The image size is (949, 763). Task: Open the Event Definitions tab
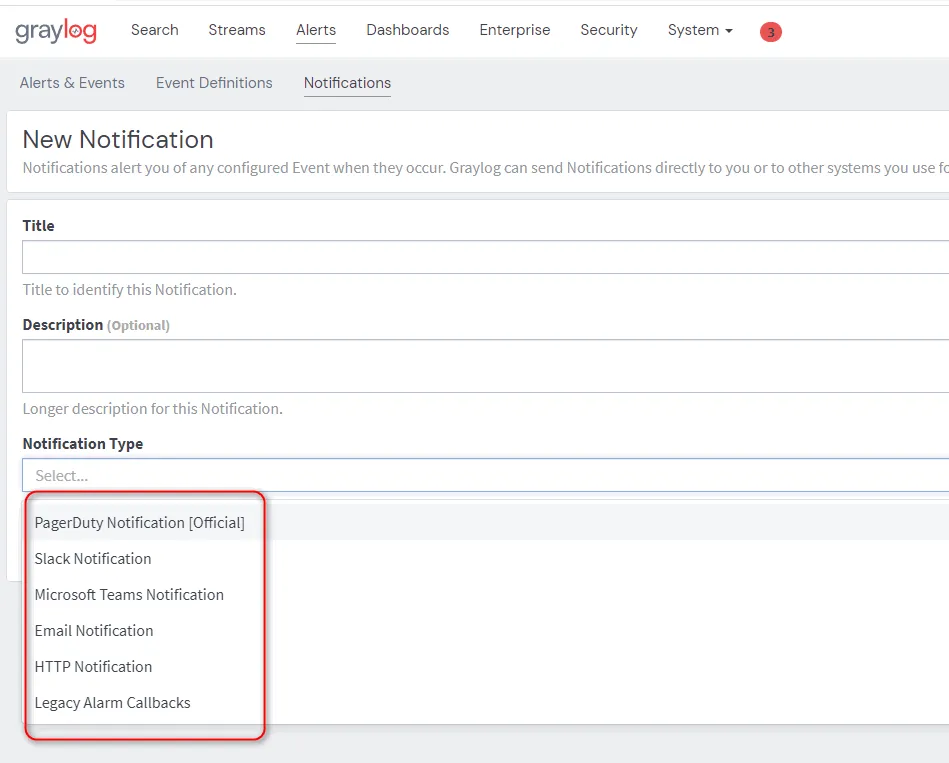(214, 83)
